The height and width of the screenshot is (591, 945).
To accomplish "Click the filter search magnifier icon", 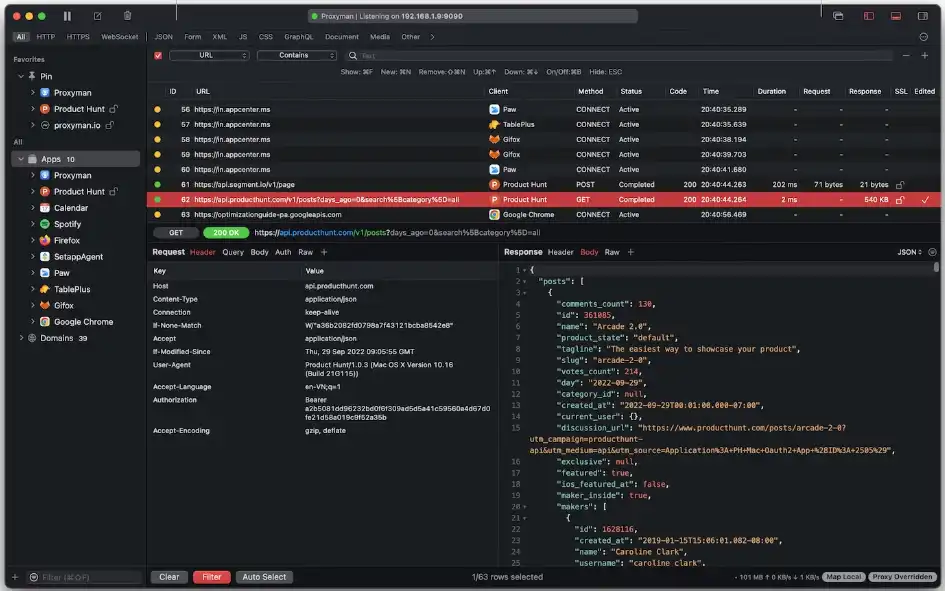I will click(353, 55).
